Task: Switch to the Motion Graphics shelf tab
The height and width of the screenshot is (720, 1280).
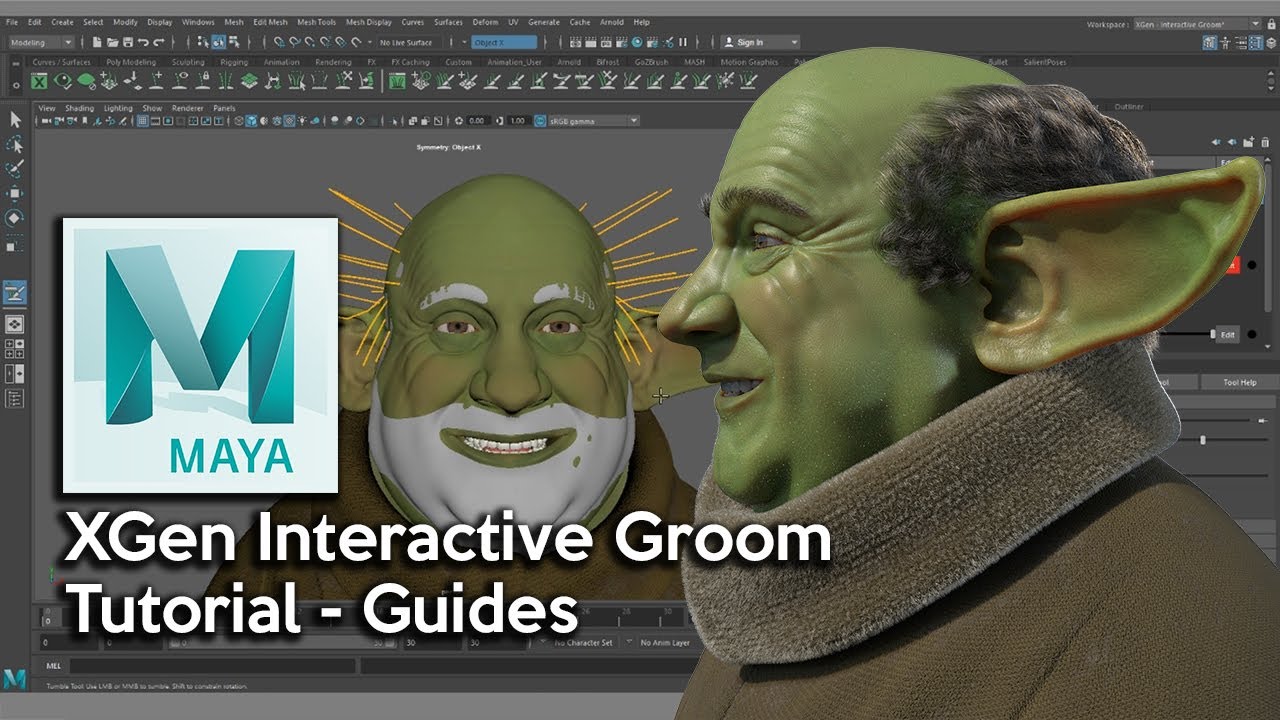Action: (749, 62)
